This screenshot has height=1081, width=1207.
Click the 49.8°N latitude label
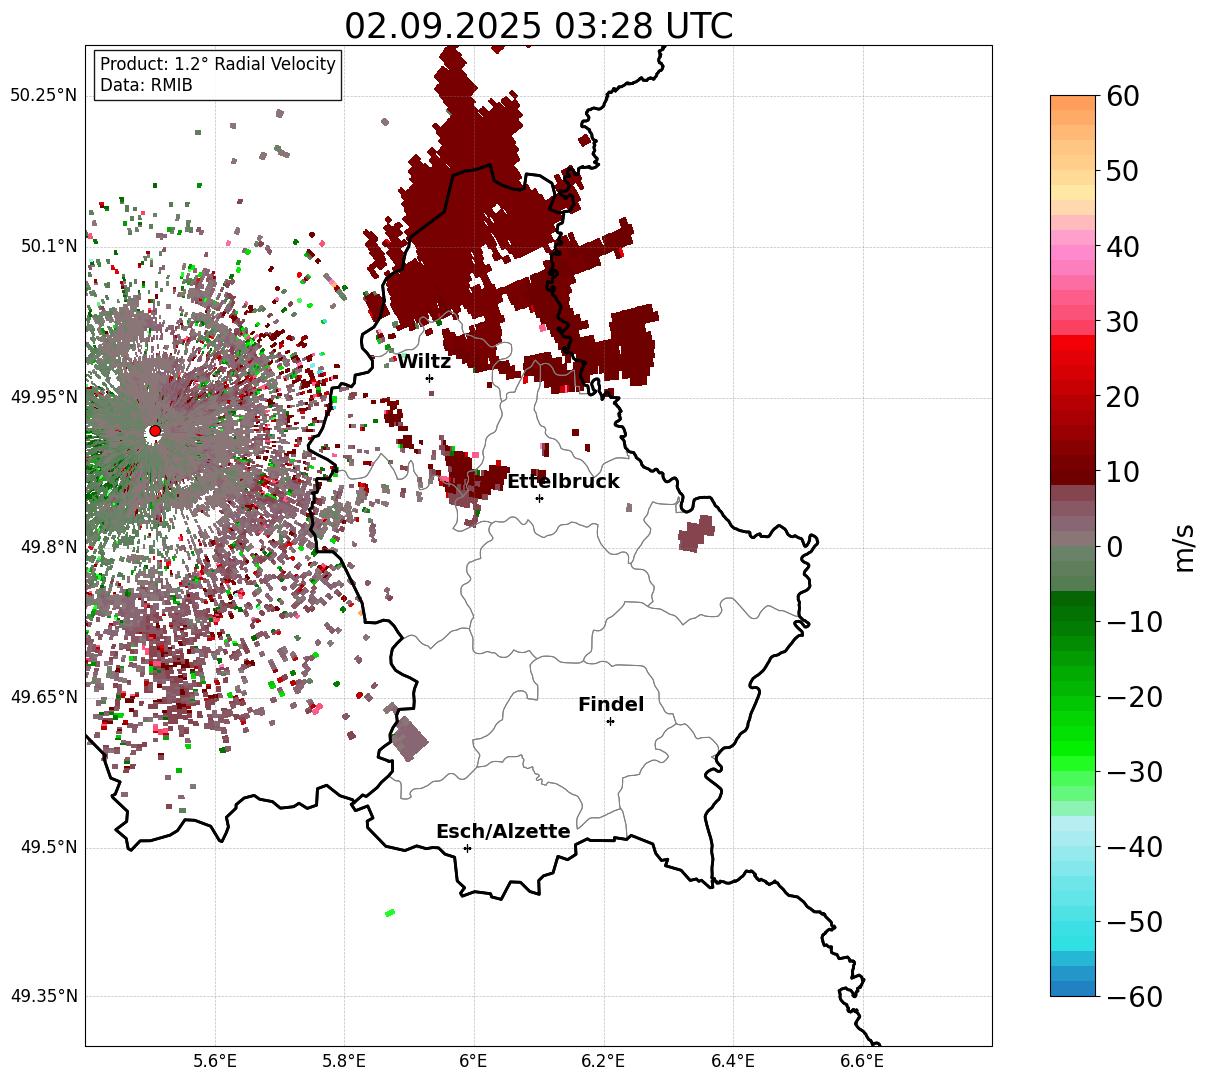(48, 547)
